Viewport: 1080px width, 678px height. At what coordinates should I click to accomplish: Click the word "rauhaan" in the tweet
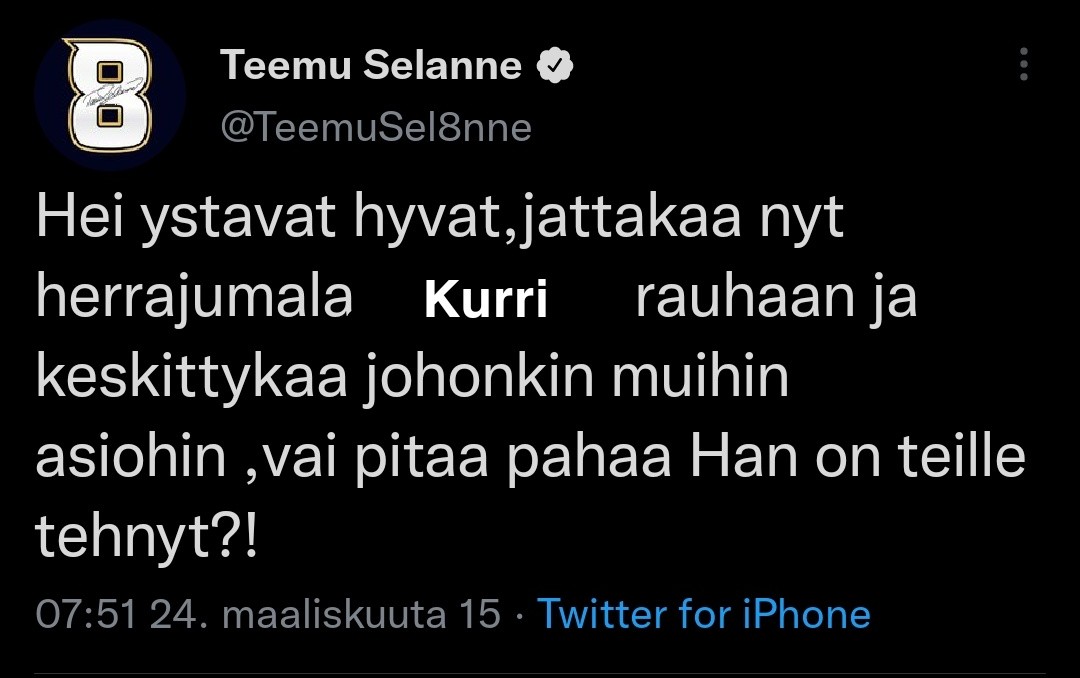[737, 298]
